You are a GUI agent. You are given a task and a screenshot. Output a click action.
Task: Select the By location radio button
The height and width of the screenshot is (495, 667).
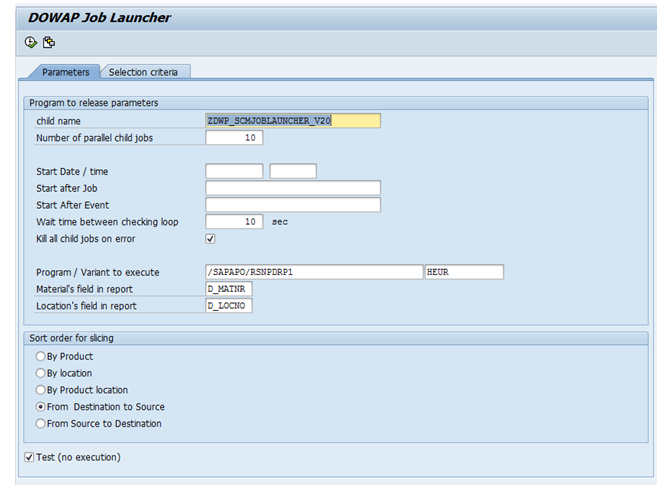point(40,373)
